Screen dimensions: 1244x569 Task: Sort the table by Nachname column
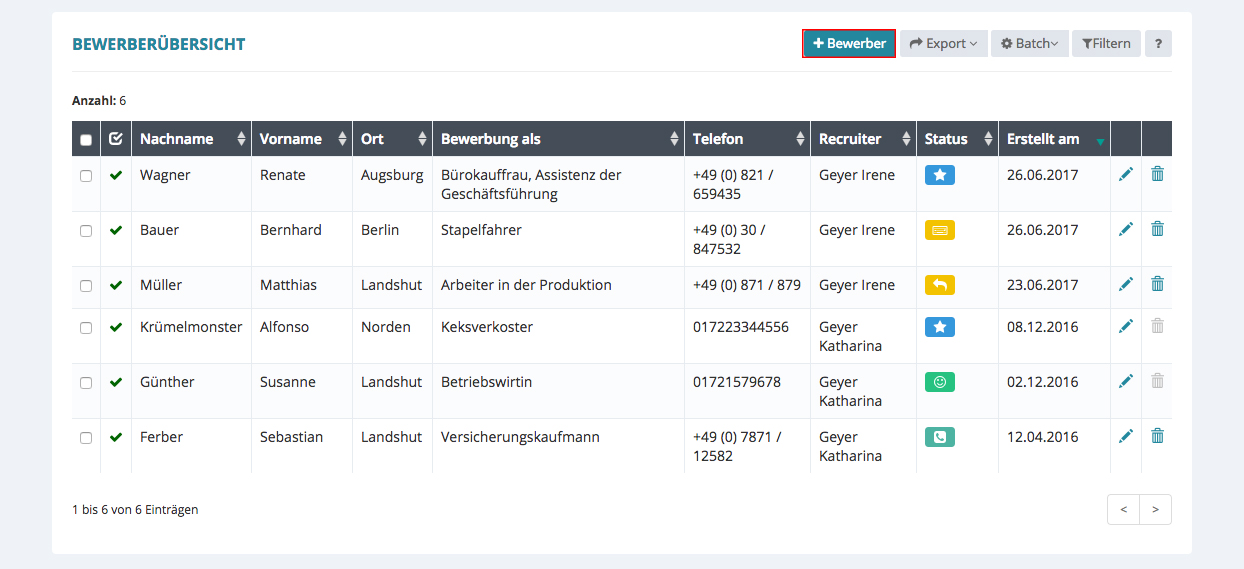coord(190,139)
